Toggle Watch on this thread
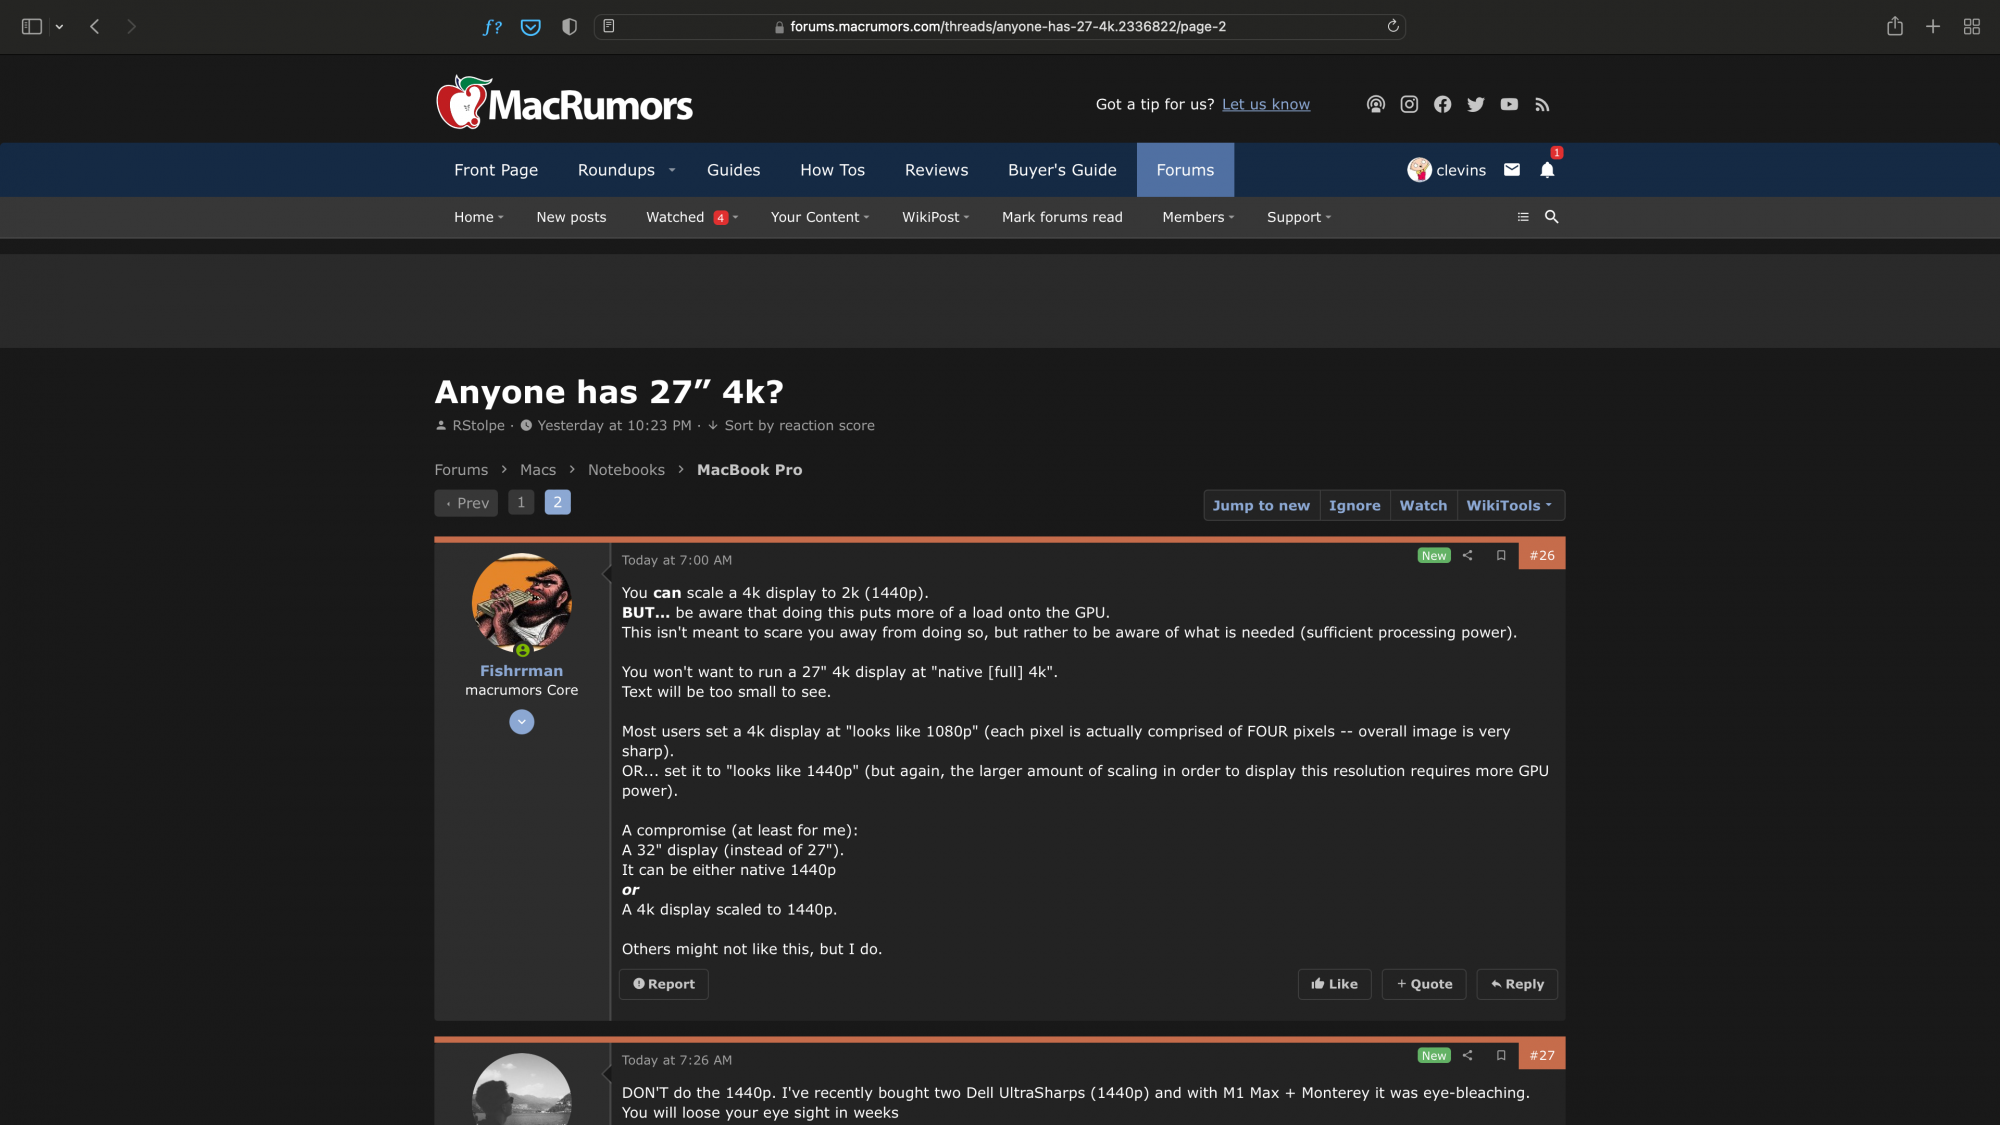 pyautogui.click(x=1422, y=505)
